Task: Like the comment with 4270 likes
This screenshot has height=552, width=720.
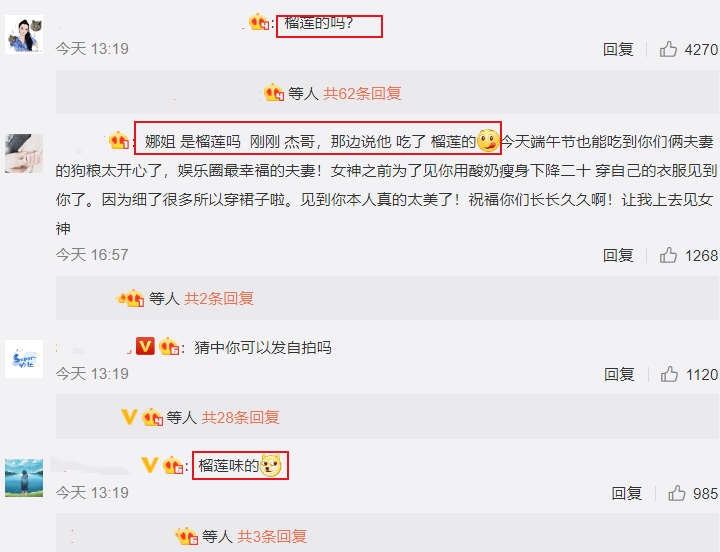Action: 668,49
